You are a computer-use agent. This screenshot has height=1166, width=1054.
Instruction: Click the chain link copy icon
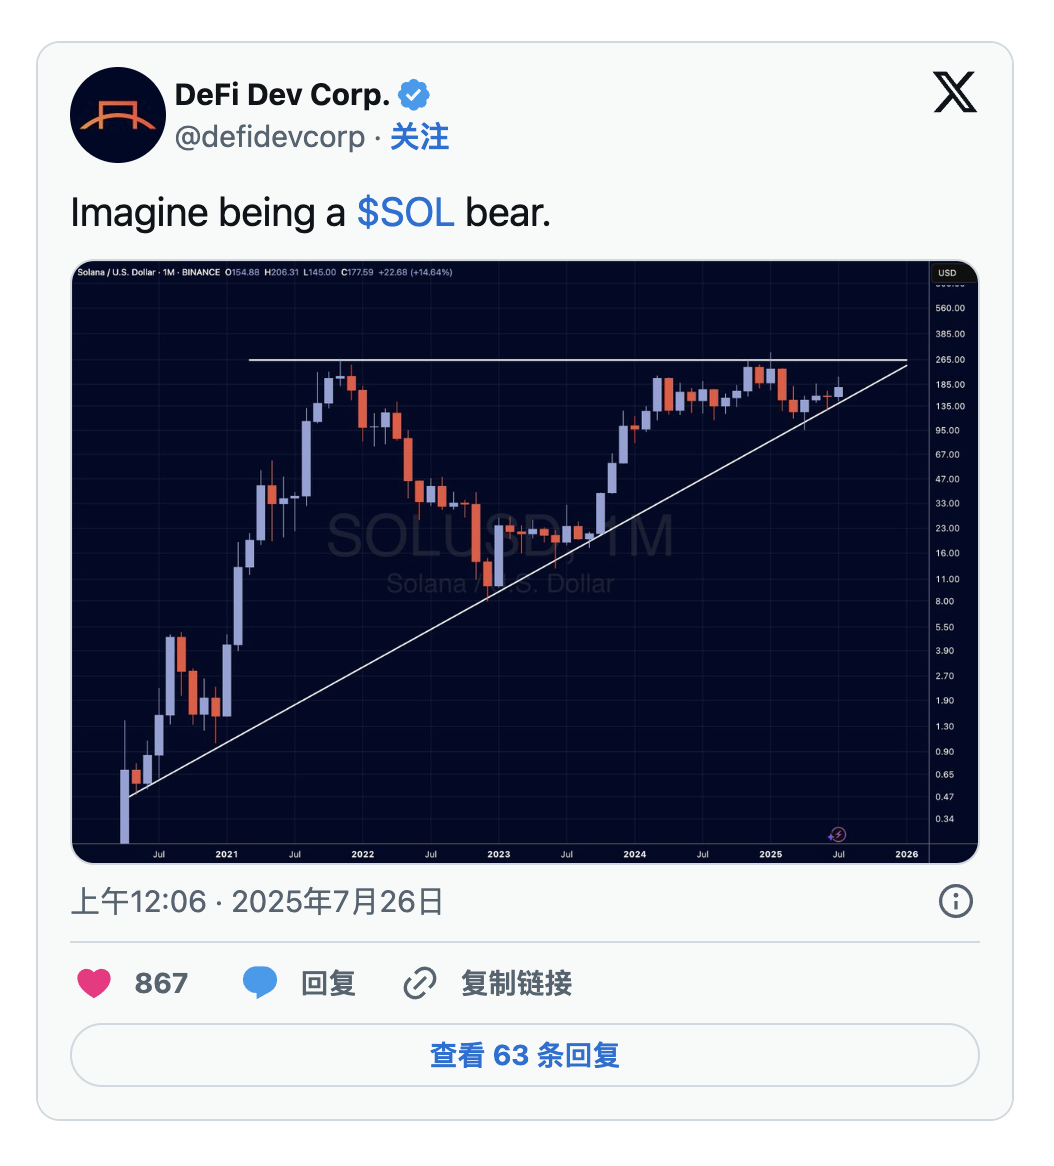[419, 983]
